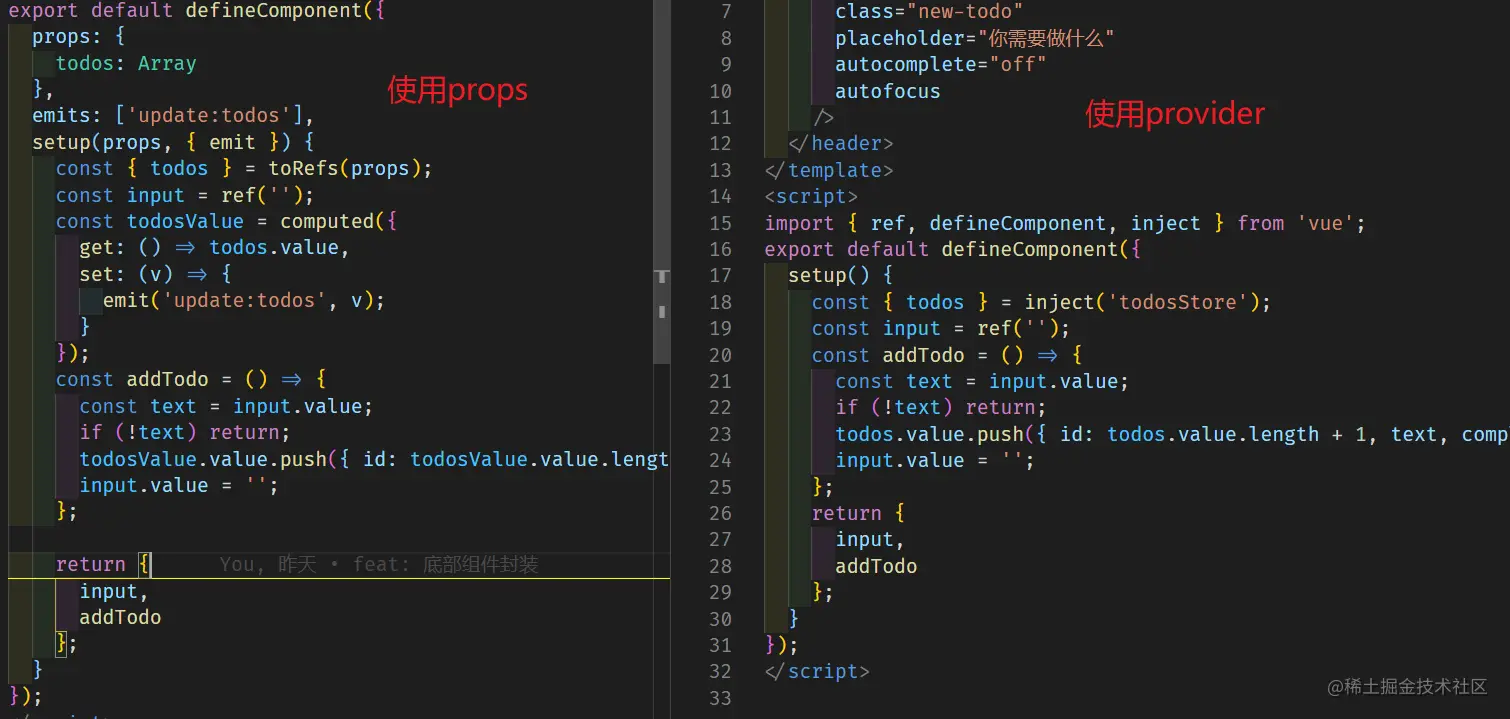Click the "setup() {" line
Viewport: 1510px width, 719px height.
pos(841,275)
